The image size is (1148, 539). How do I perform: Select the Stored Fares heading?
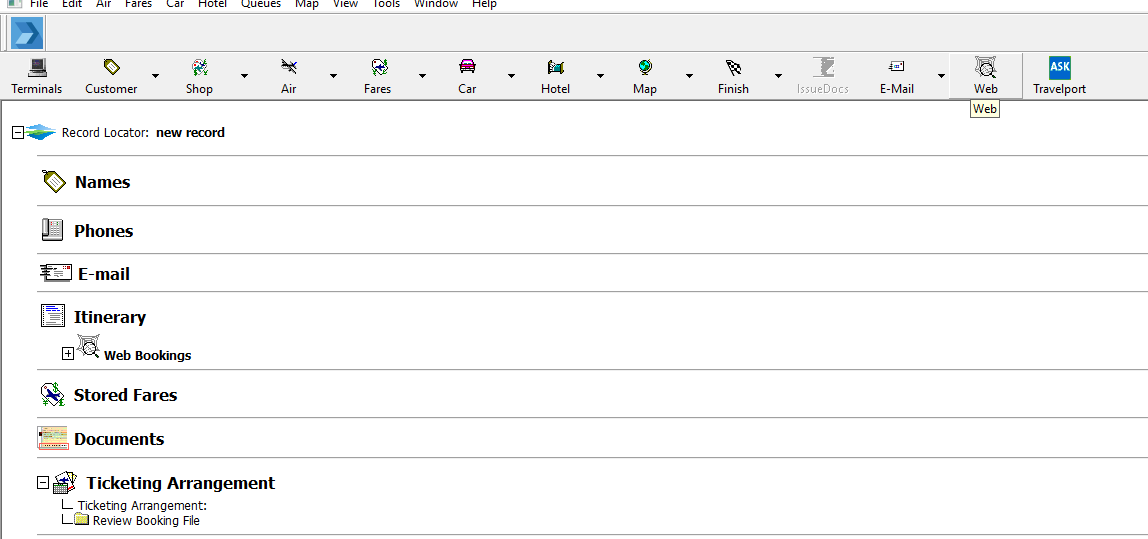[125, 395]
